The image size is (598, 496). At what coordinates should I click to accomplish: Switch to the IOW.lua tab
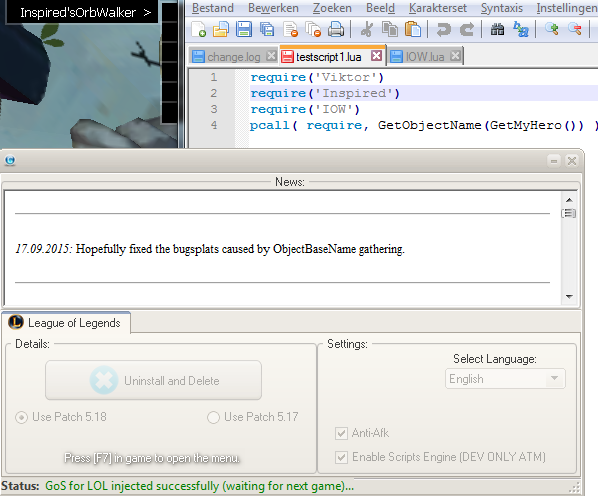click(425, 57)
